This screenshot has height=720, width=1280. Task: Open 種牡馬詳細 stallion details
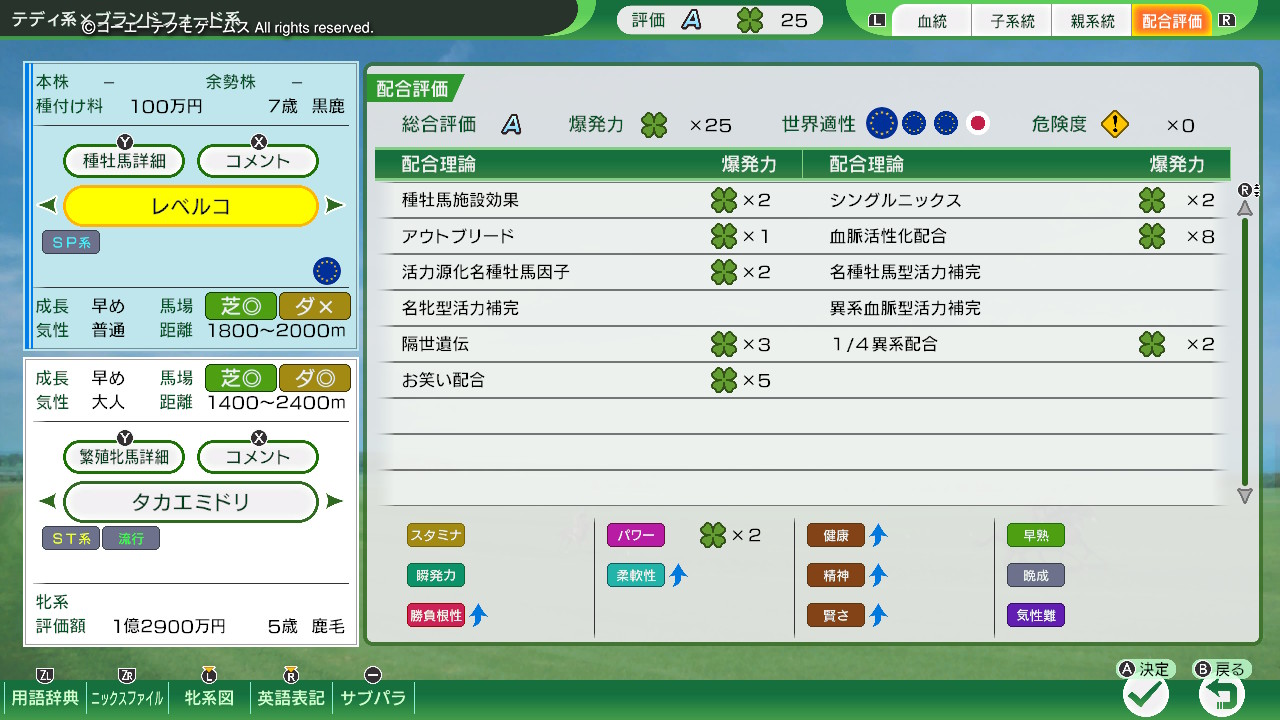coord(125,161)
